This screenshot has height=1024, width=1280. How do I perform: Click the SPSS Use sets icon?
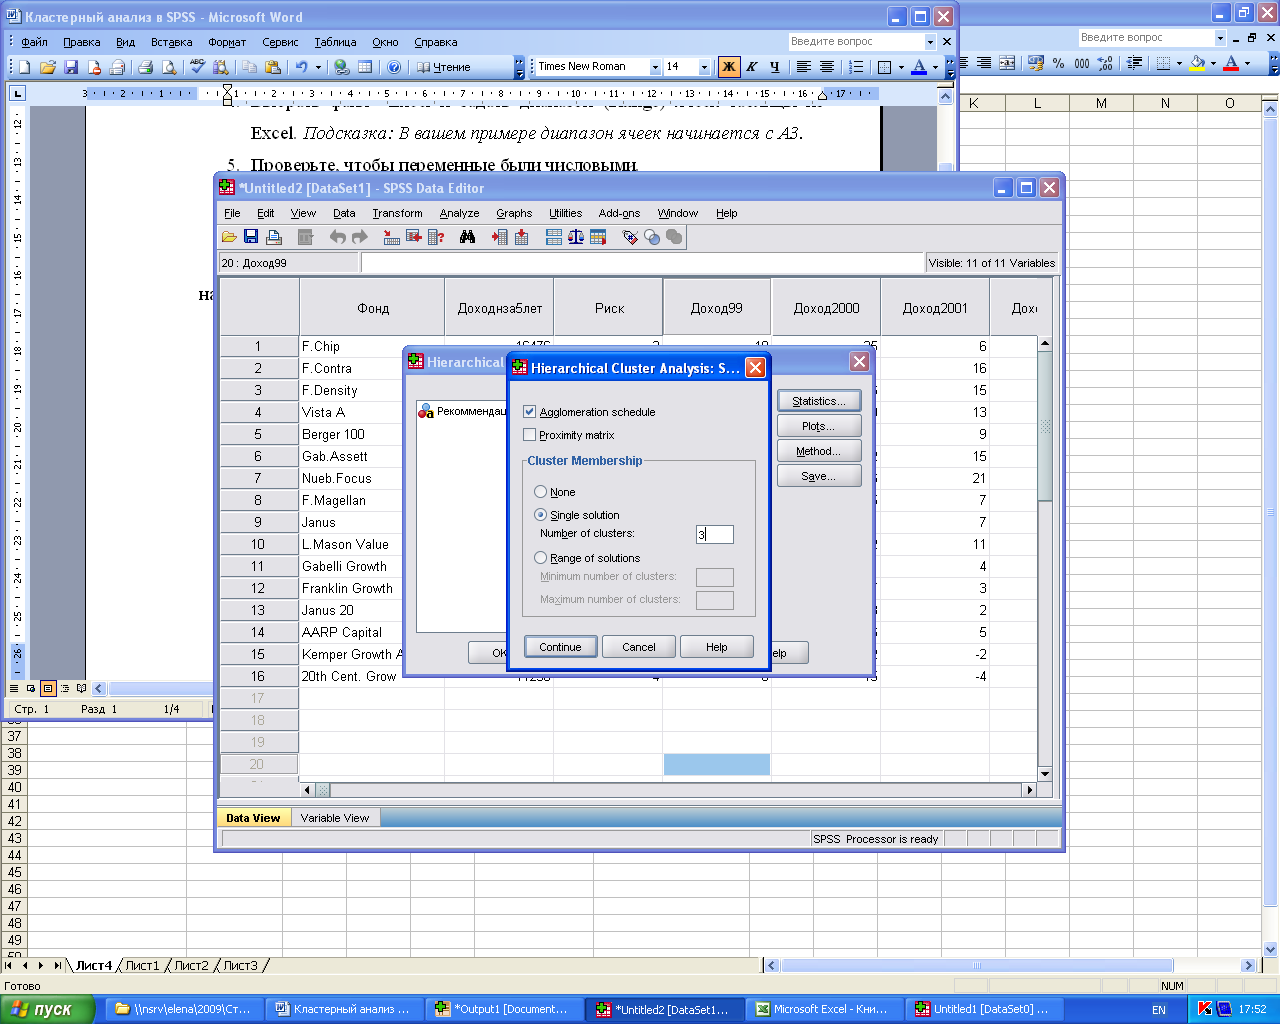652,237
